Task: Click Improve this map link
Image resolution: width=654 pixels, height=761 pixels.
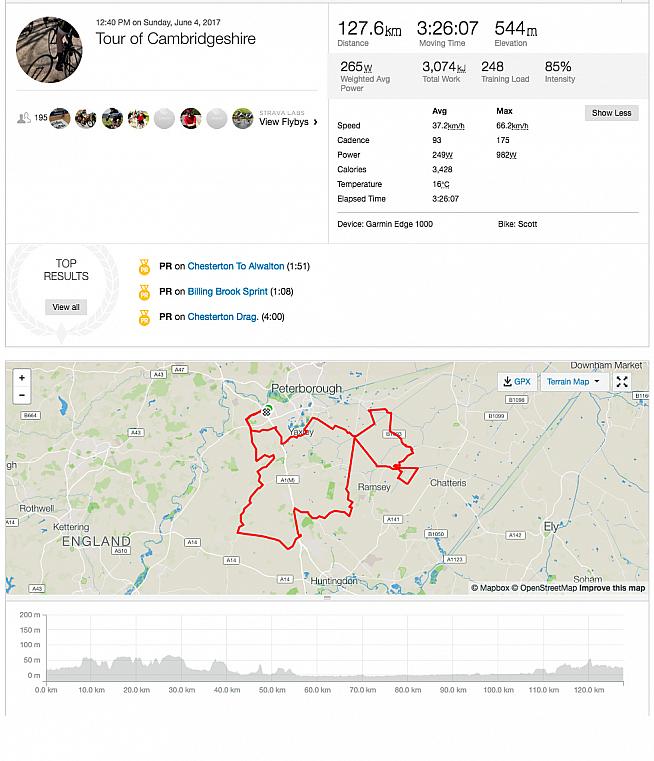Action: click(x=612, y=588)
